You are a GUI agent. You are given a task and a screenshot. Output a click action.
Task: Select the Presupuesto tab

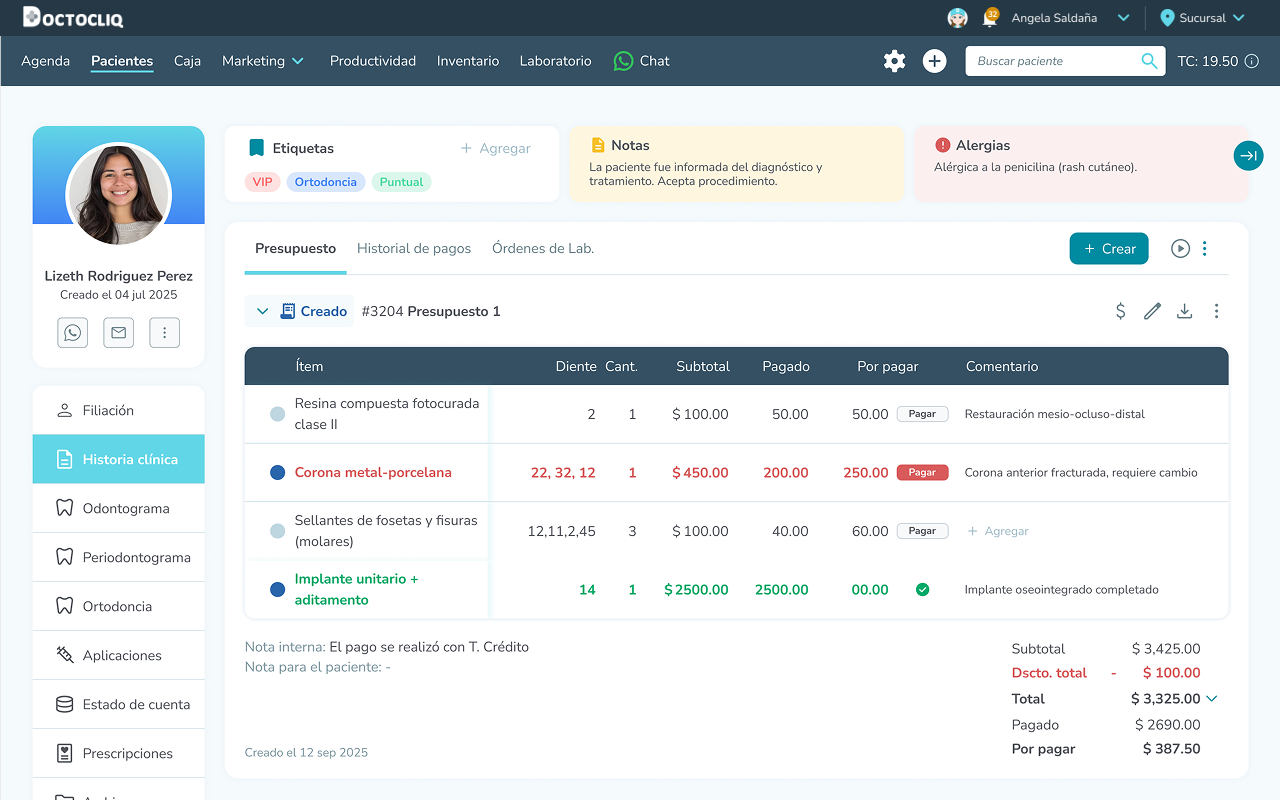coord(295,248)
